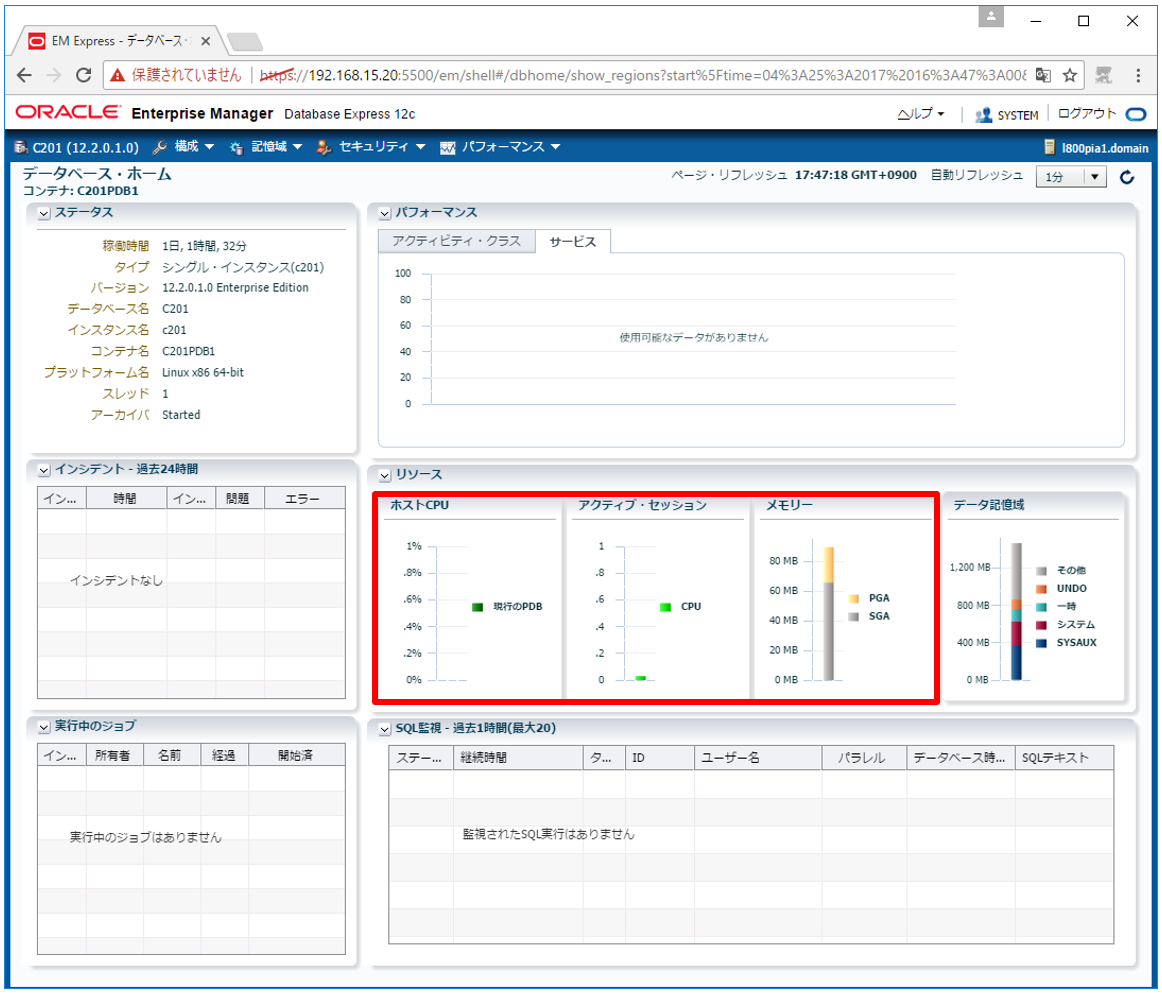Open a new browser tab
This screenshot has height=996, width=1162.
[245, 42]
